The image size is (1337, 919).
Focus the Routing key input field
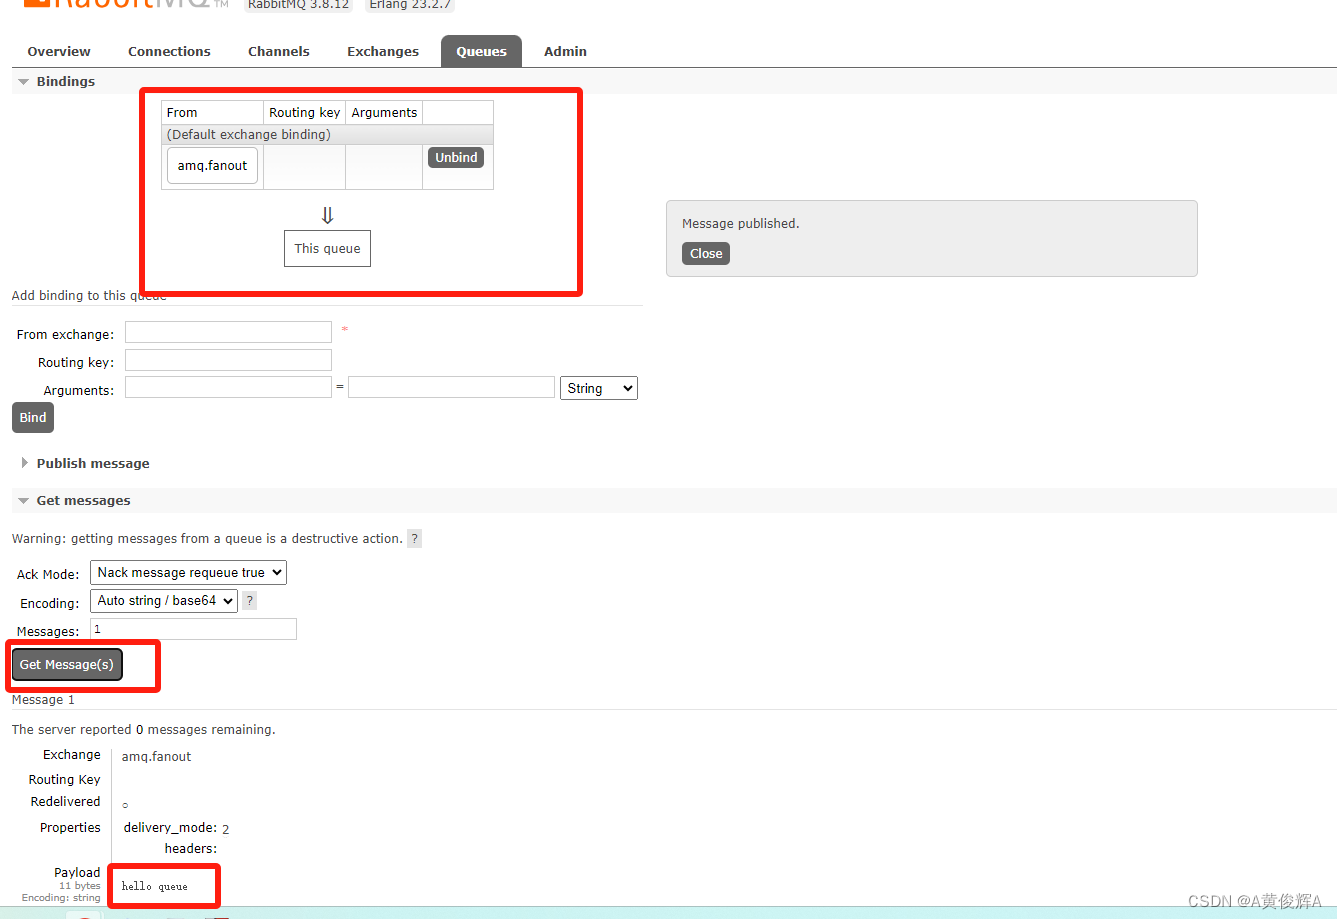click(228, 360)
